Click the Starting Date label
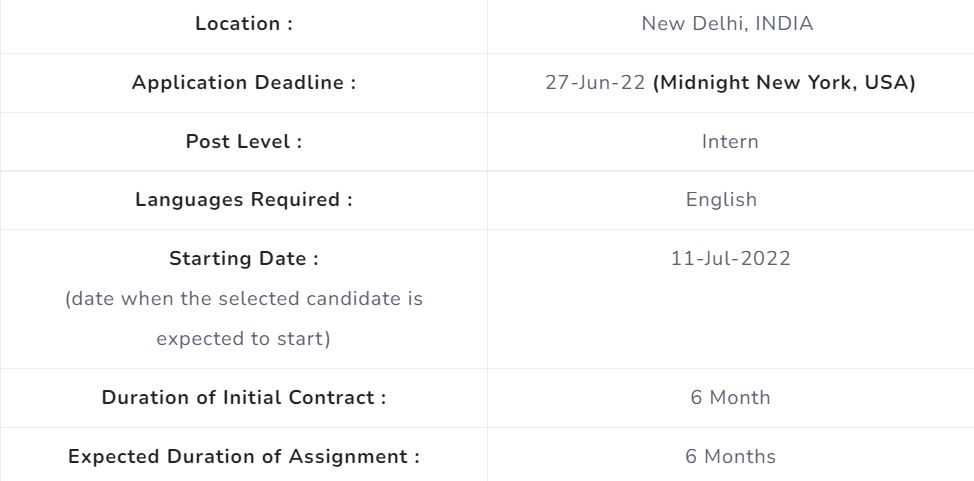Image resolution: width=974 pixels, height=481 pixels. (x=244, y=259)
